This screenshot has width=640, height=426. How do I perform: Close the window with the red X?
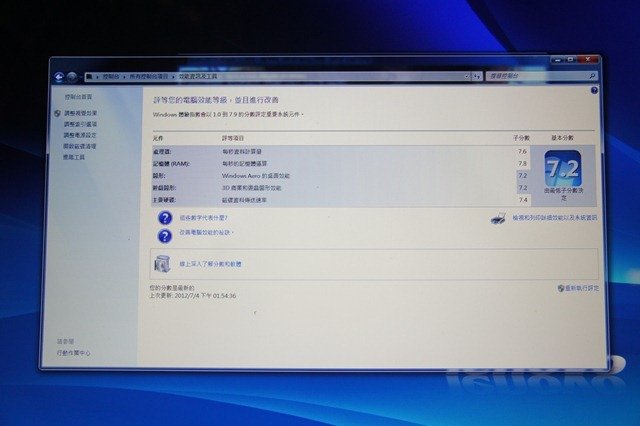point(588,60)
